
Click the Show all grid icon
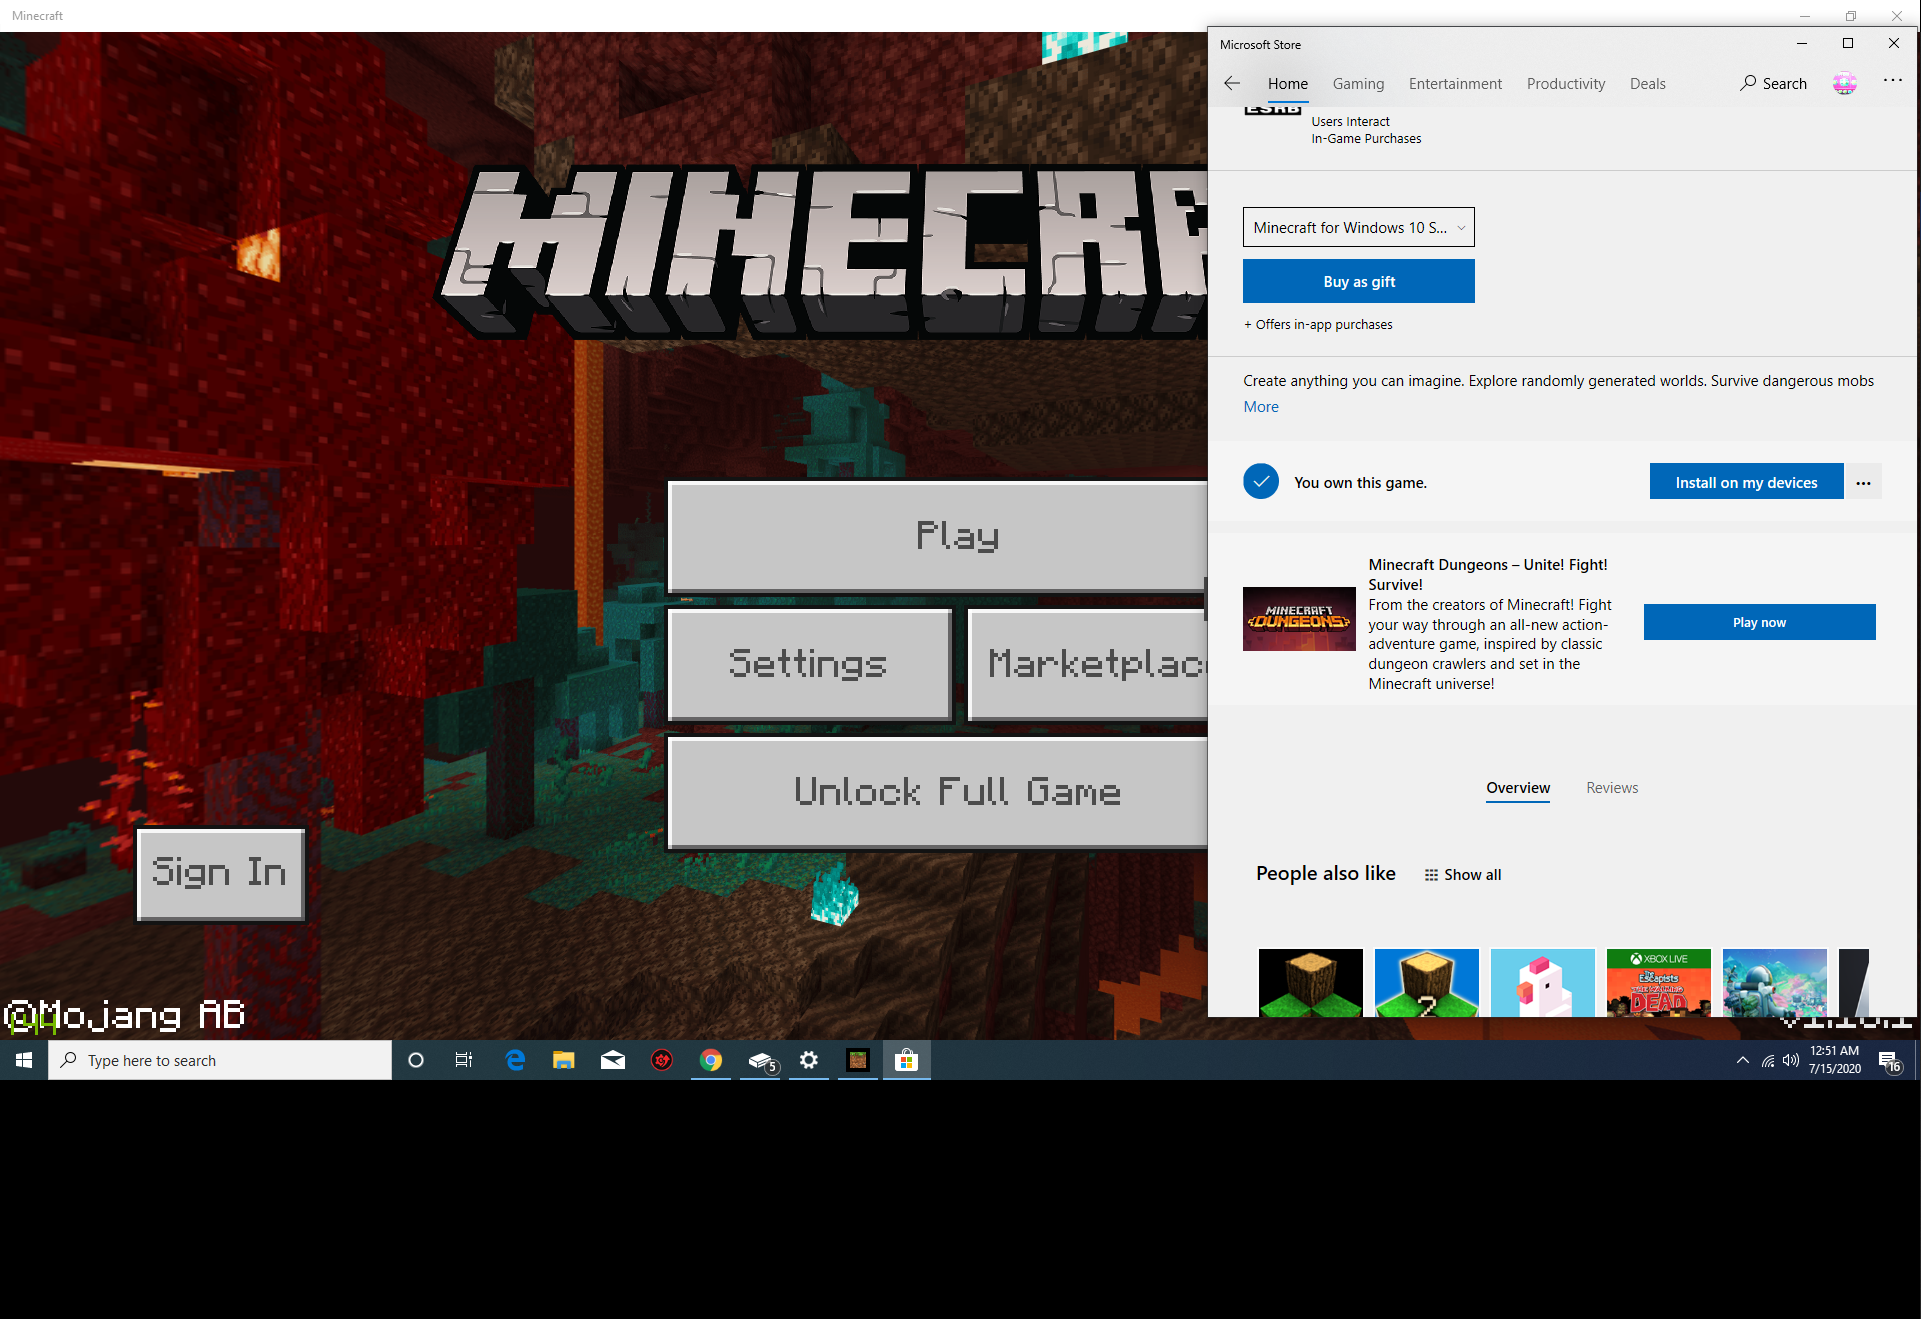(1431, 875)
